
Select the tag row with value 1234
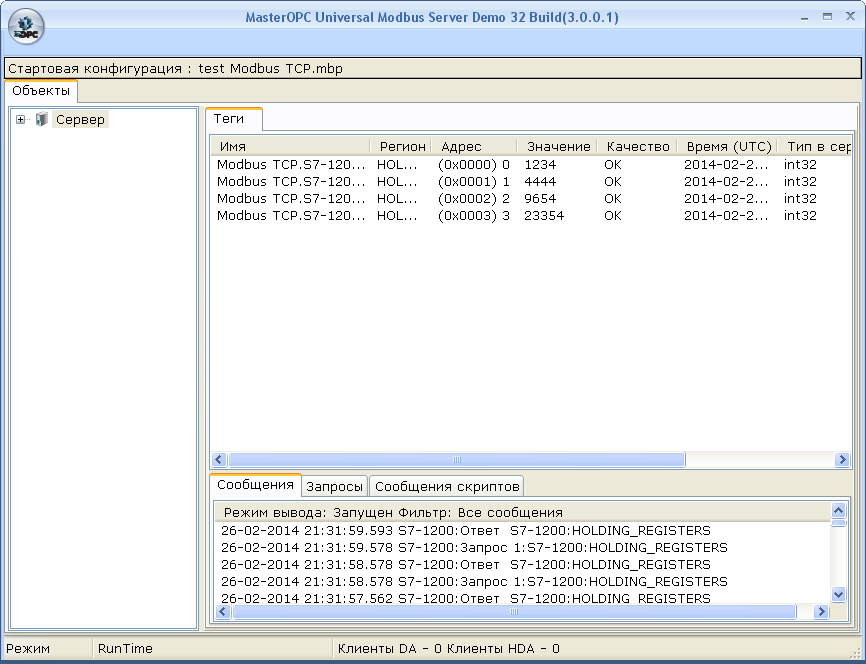click(450, 164)
